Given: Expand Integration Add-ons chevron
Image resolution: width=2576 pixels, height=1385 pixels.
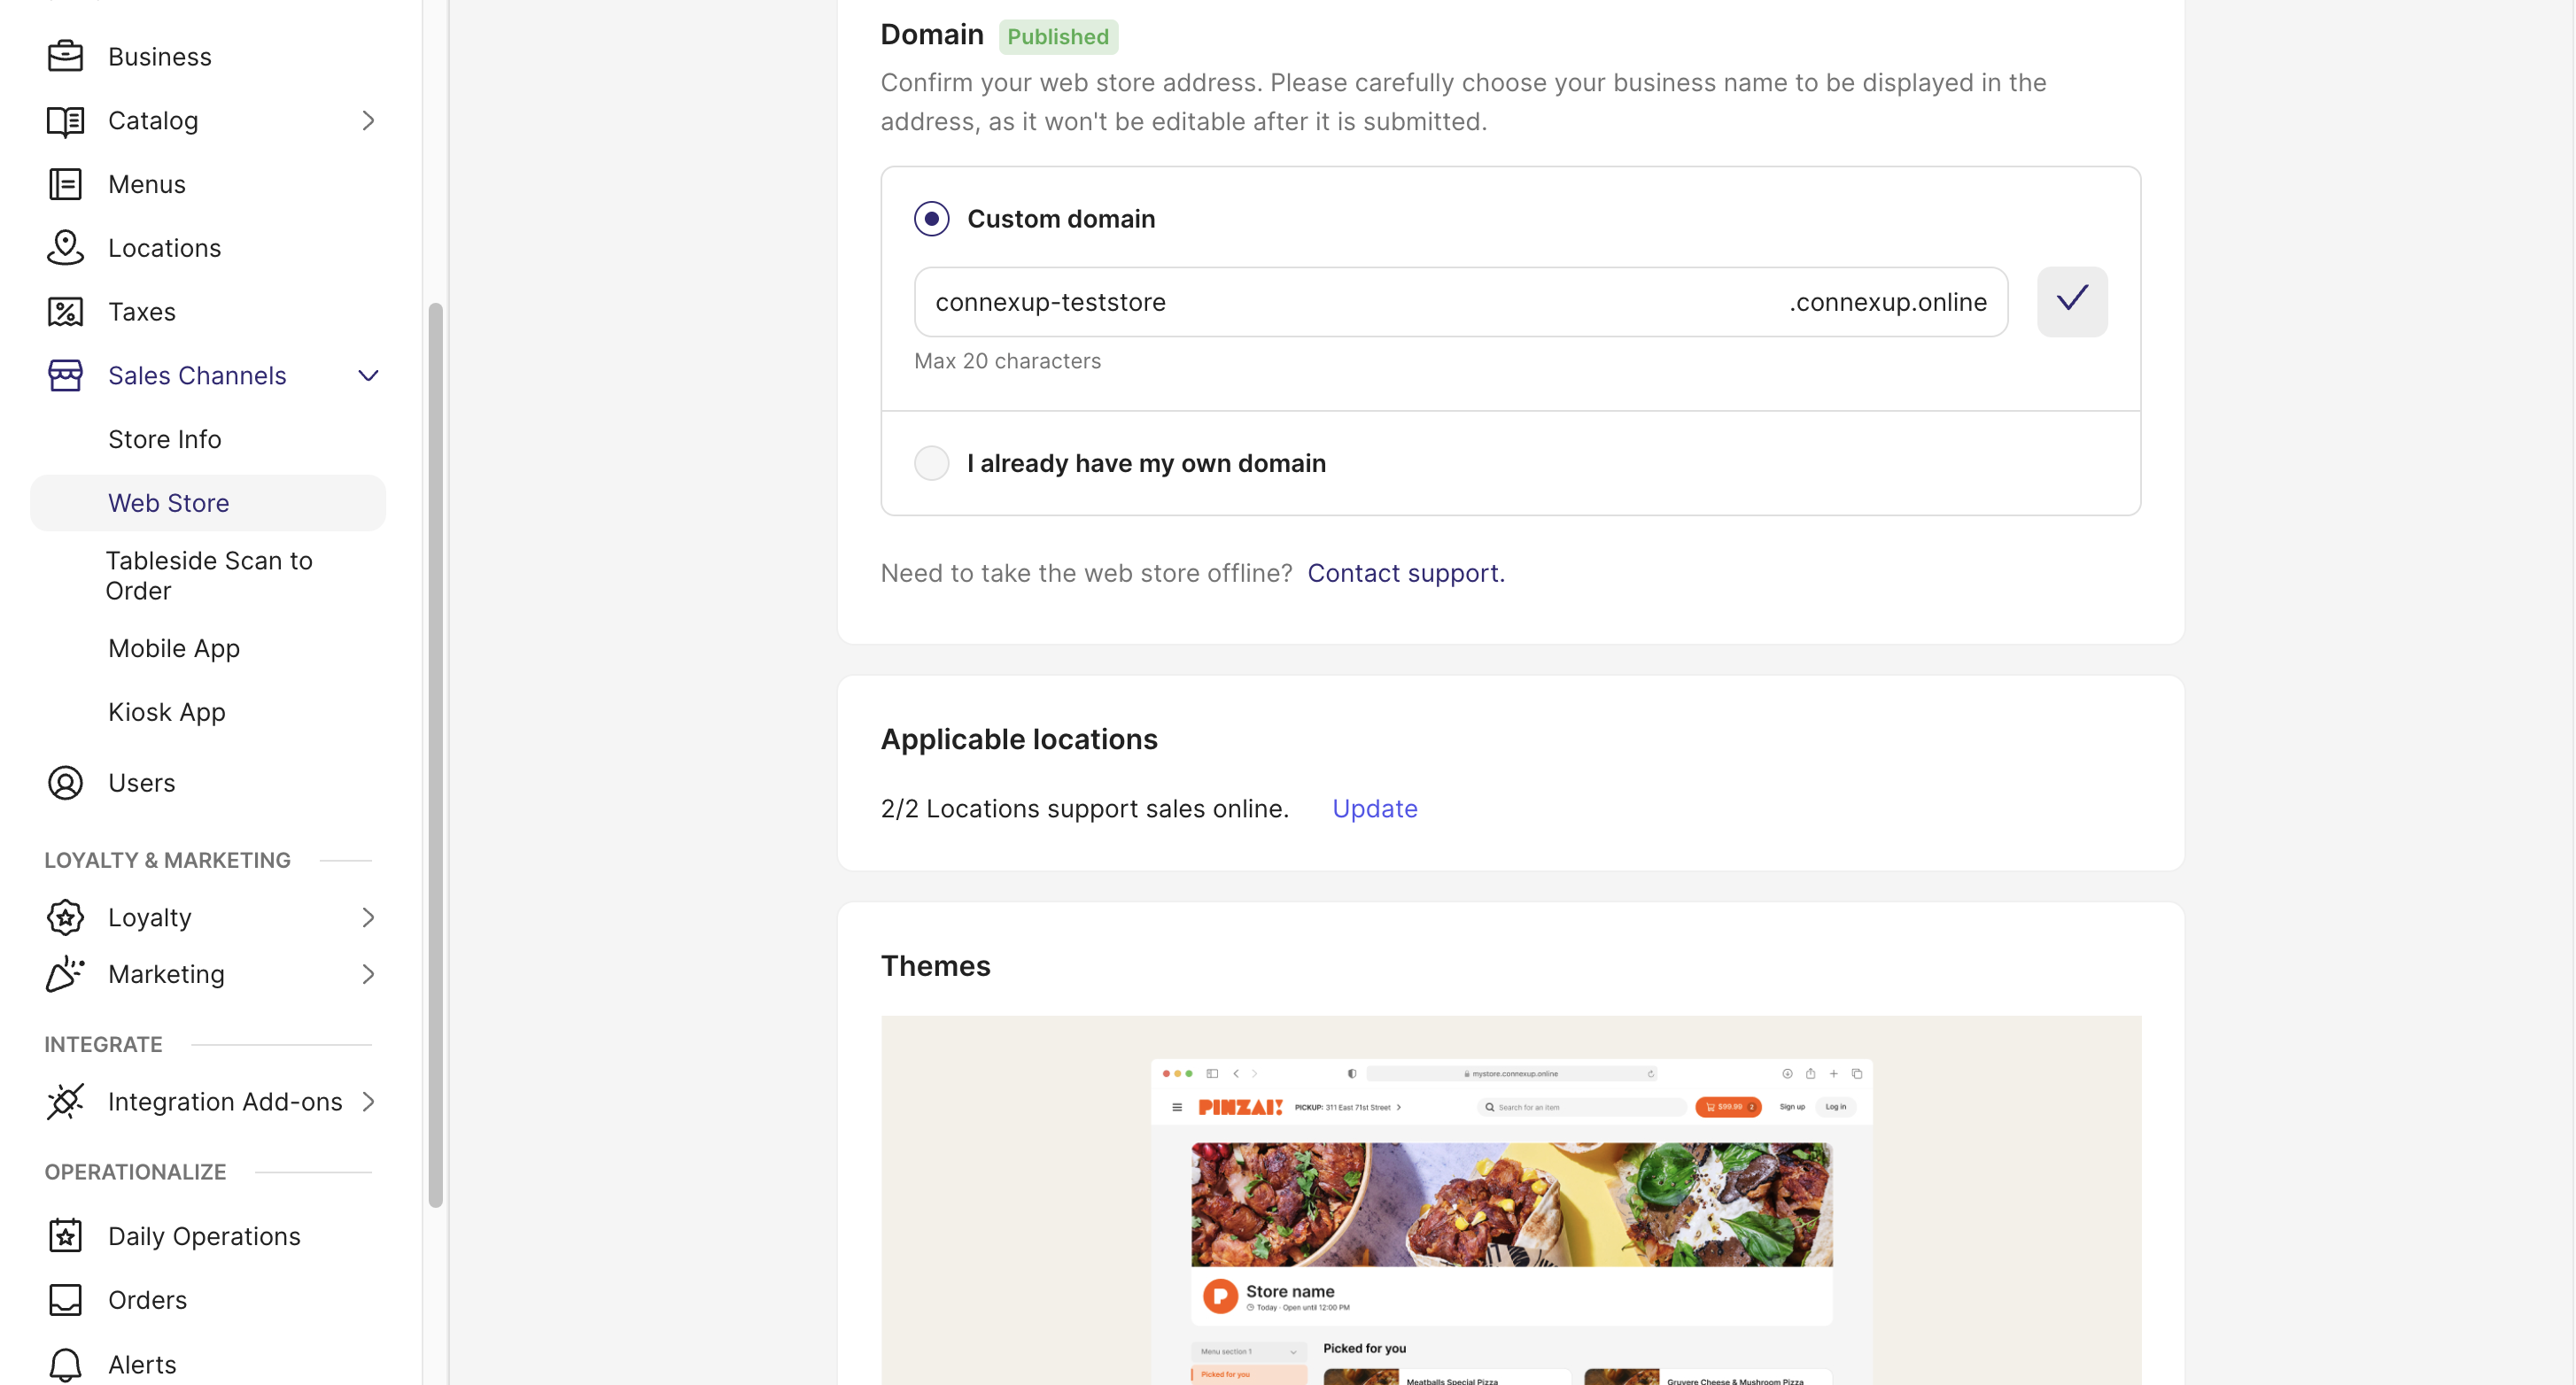Looking at the screenshot, I should pos(368,1101).
